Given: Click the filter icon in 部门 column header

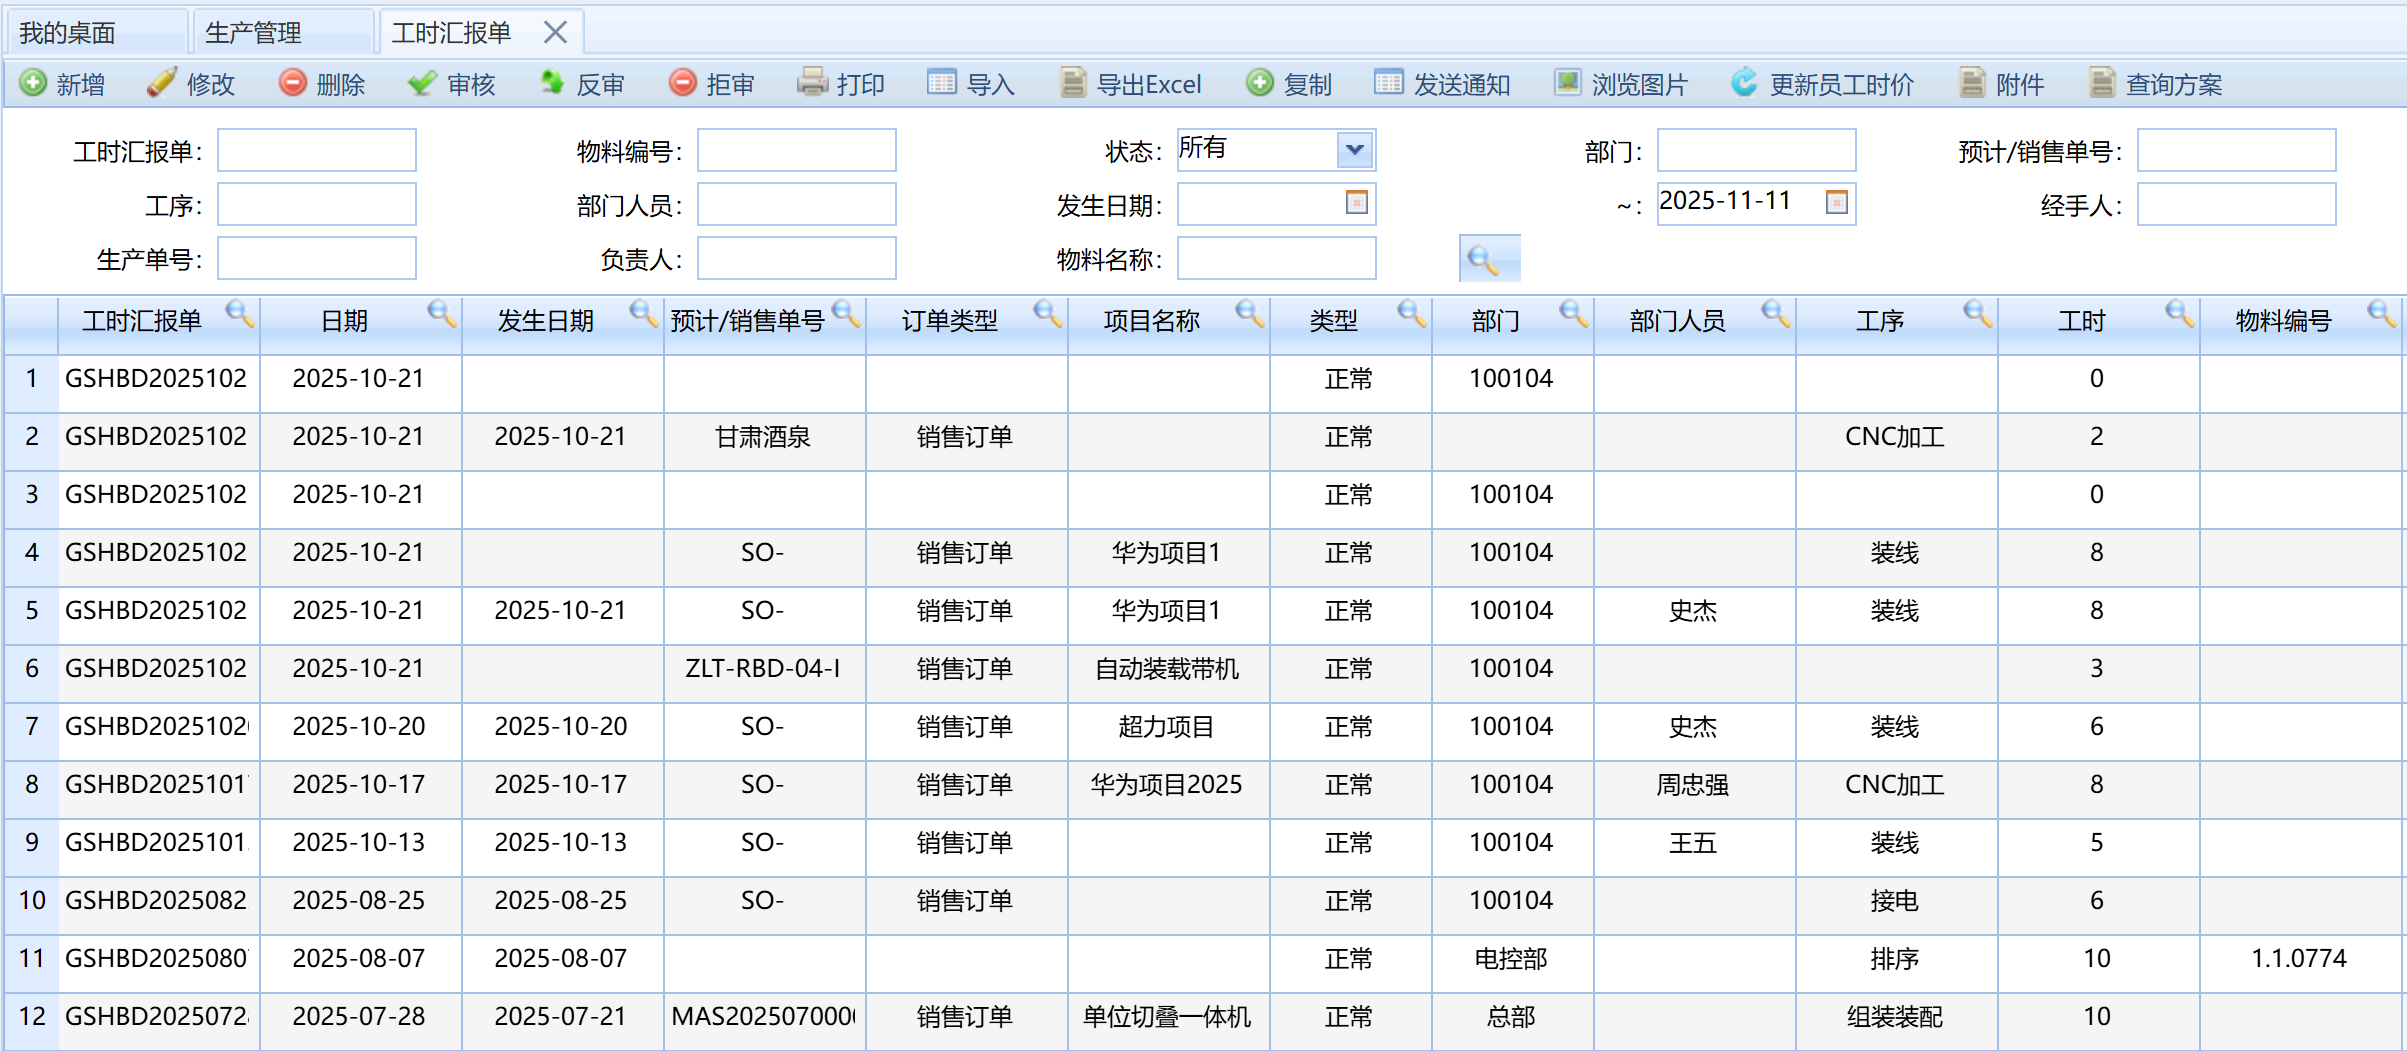Looking at the screenshot, I should (x=1573, y=314).
